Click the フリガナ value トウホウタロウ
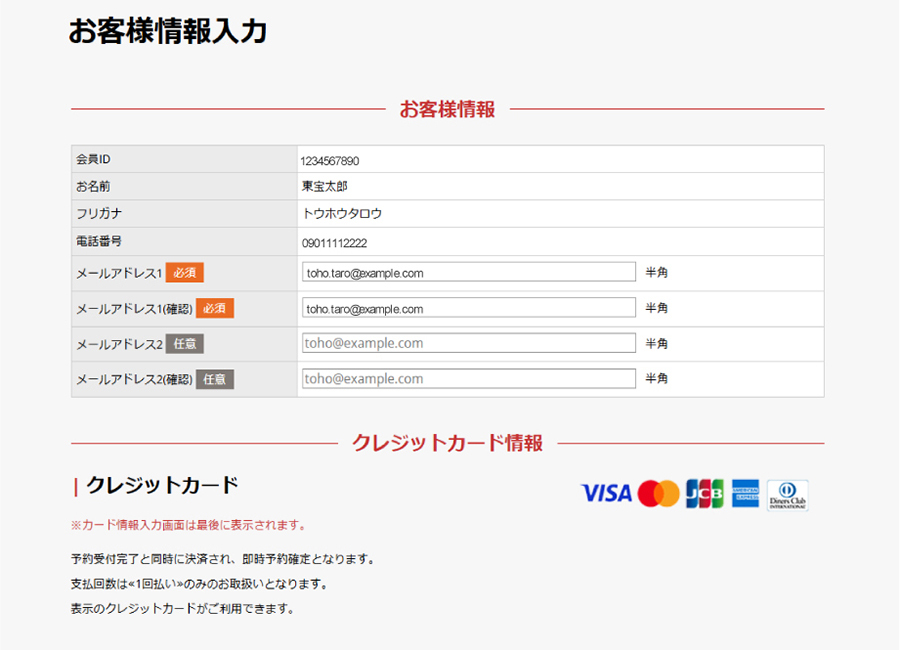This screenshot has width=900, height=650. tap(342, 214)
